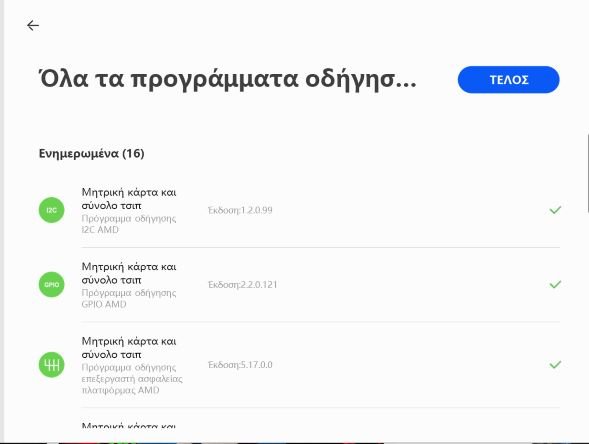Image resolution: width=589 pixels, height=444 pixels.
Task: Click the green platform security processor icon
Action: point(51,364)
